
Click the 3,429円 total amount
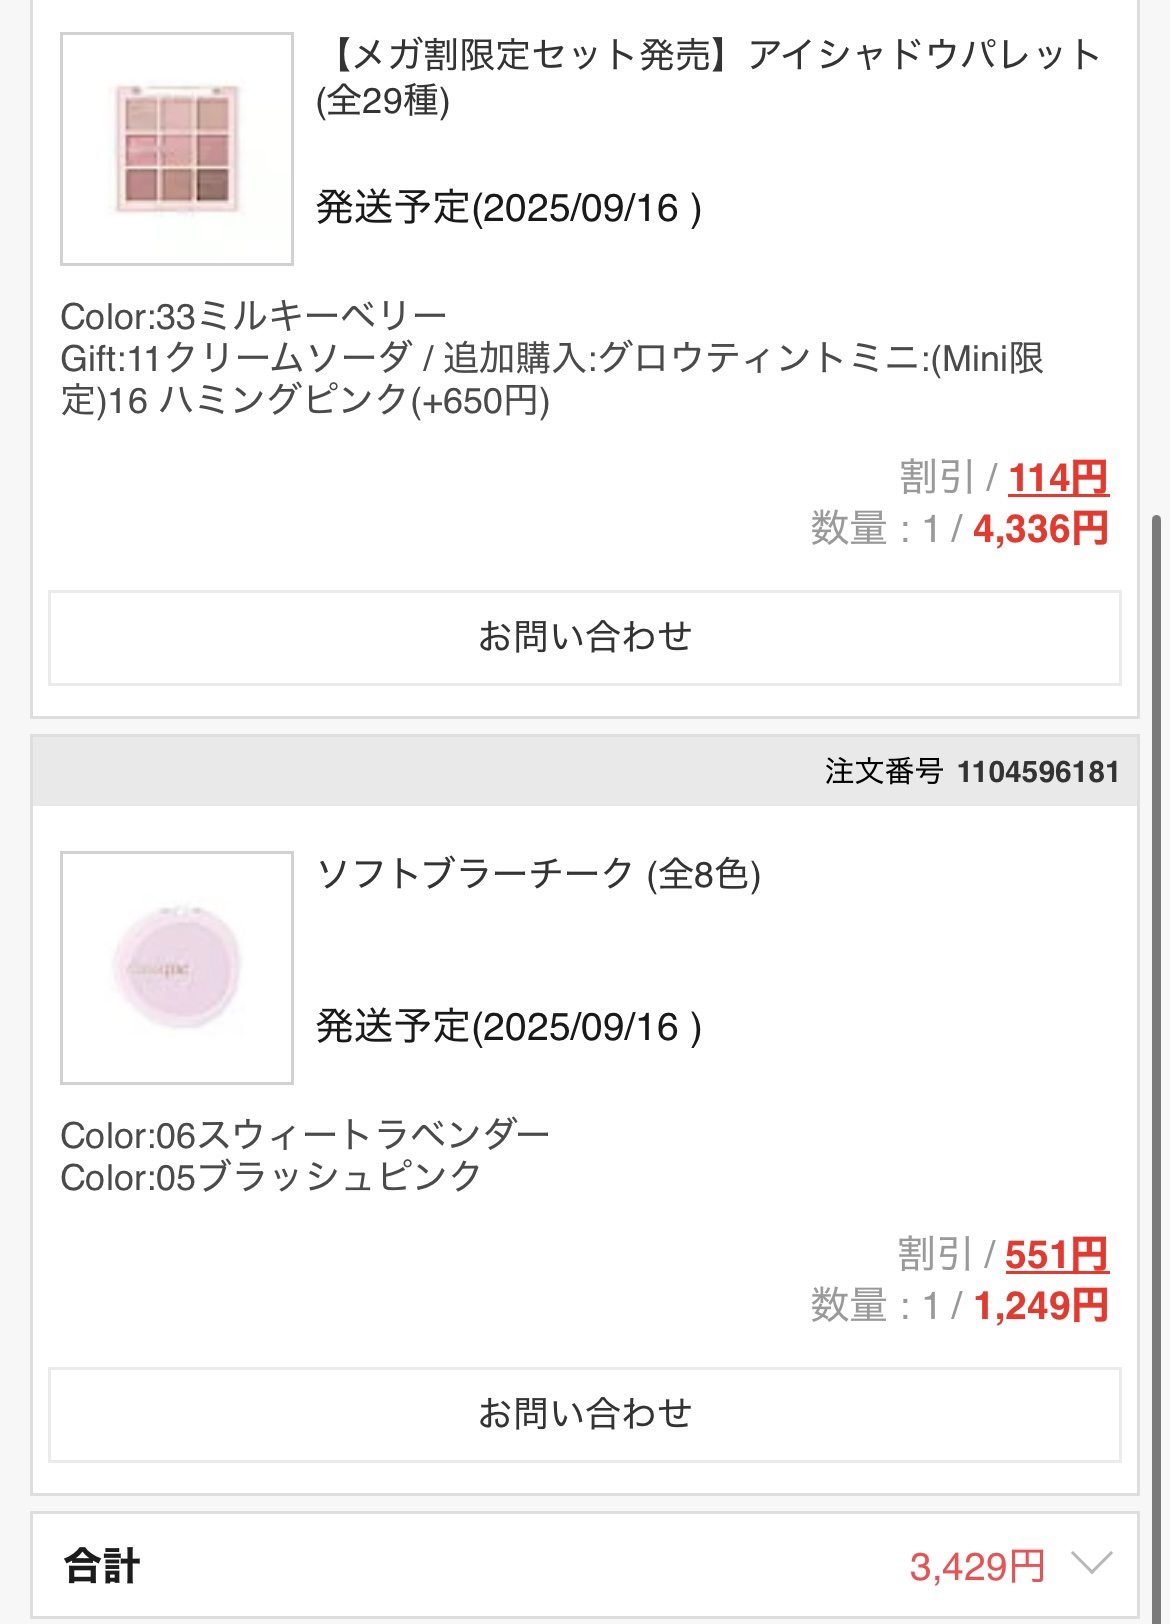976,1566
